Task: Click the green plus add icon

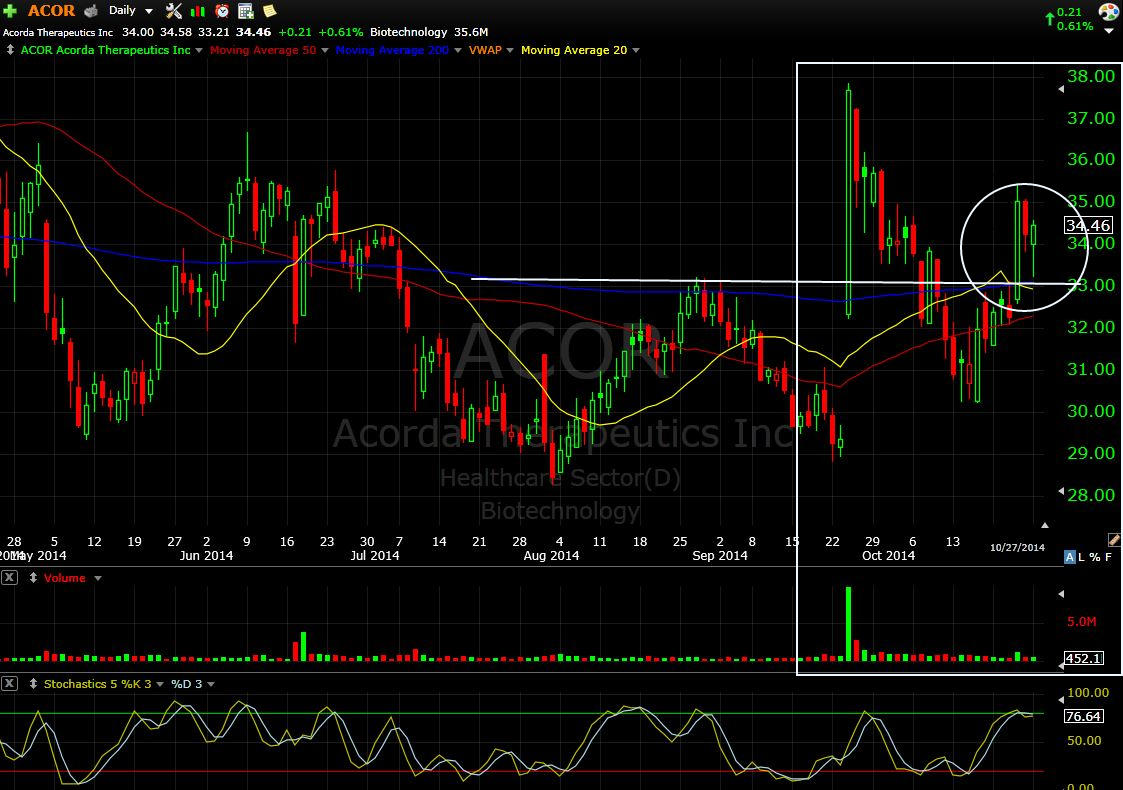Action: point(10,11)
